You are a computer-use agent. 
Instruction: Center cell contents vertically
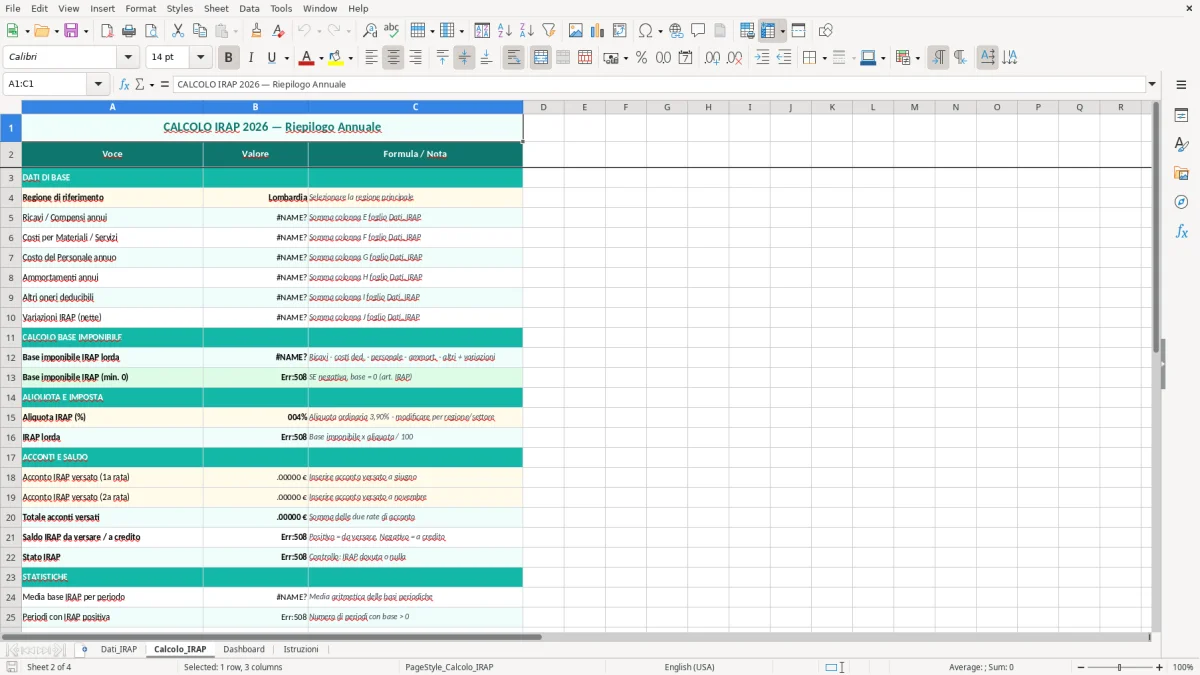[x=464, y=58]
